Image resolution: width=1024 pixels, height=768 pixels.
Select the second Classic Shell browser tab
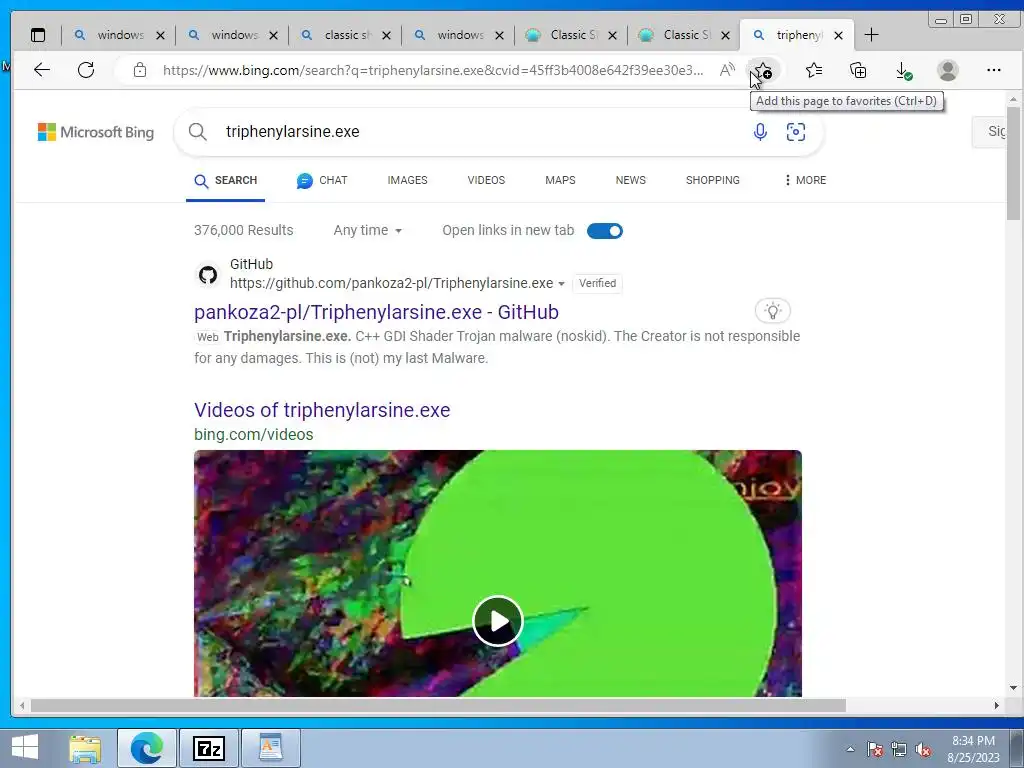pos(683,35)
